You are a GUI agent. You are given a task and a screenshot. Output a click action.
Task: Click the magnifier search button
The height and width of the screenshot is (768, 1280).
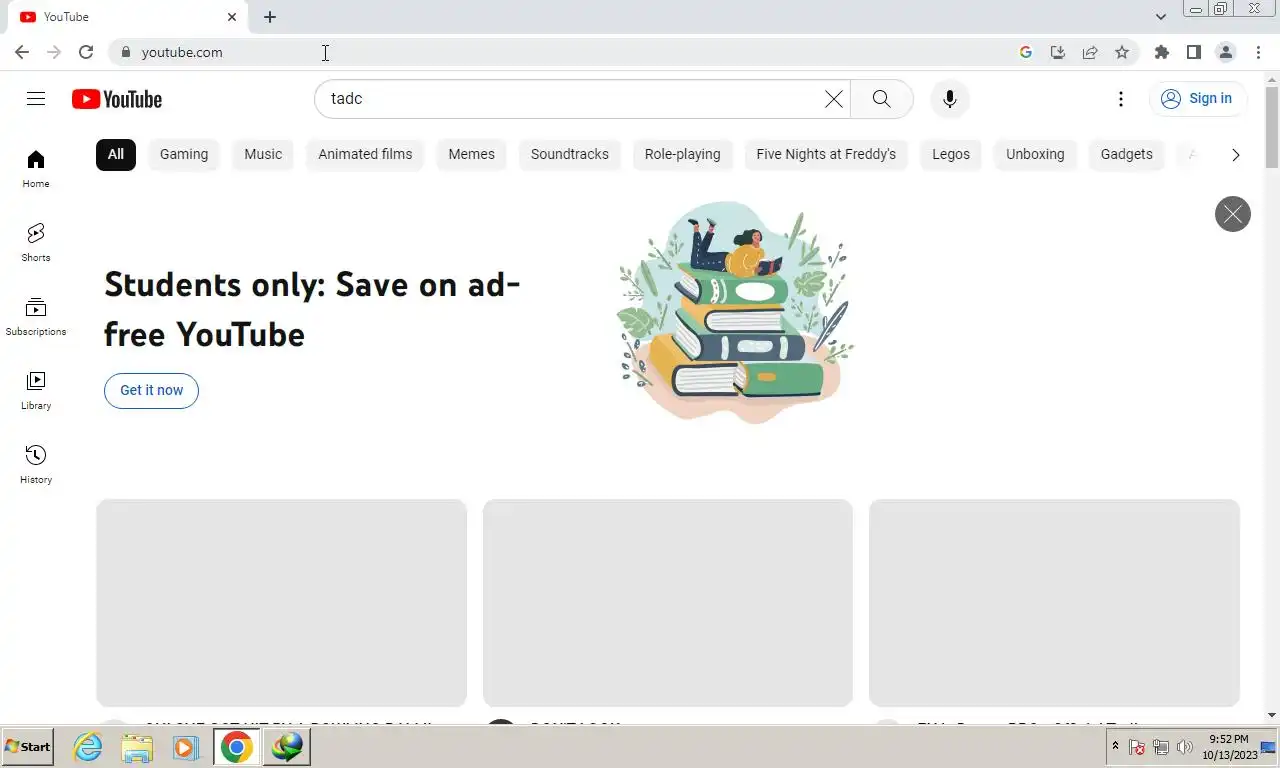(x=881, y=99)
